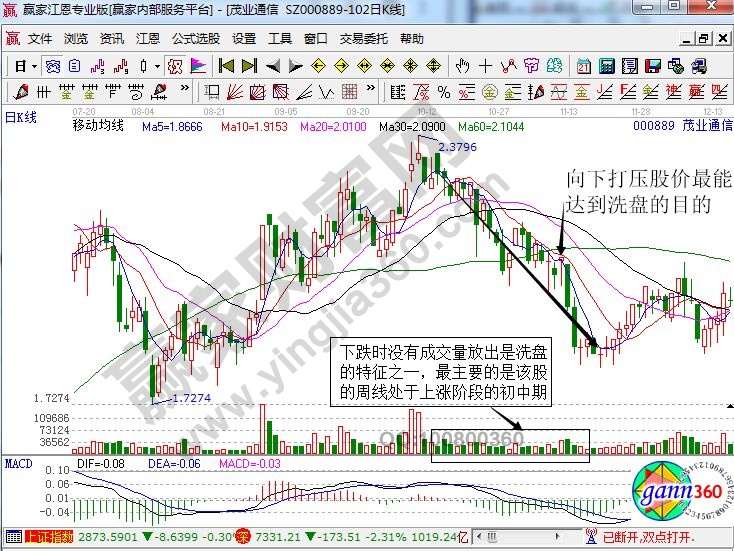Open the 公式选股 menu
The height and width of the screenshot is (551, 734).
(x=196, y=38)
